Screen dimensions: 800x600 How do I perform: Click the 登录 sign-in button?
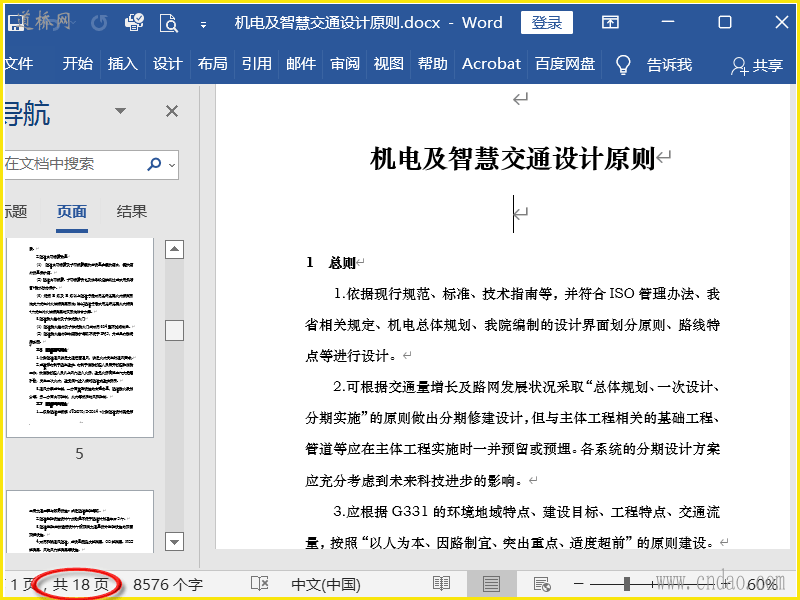[546, 22]
